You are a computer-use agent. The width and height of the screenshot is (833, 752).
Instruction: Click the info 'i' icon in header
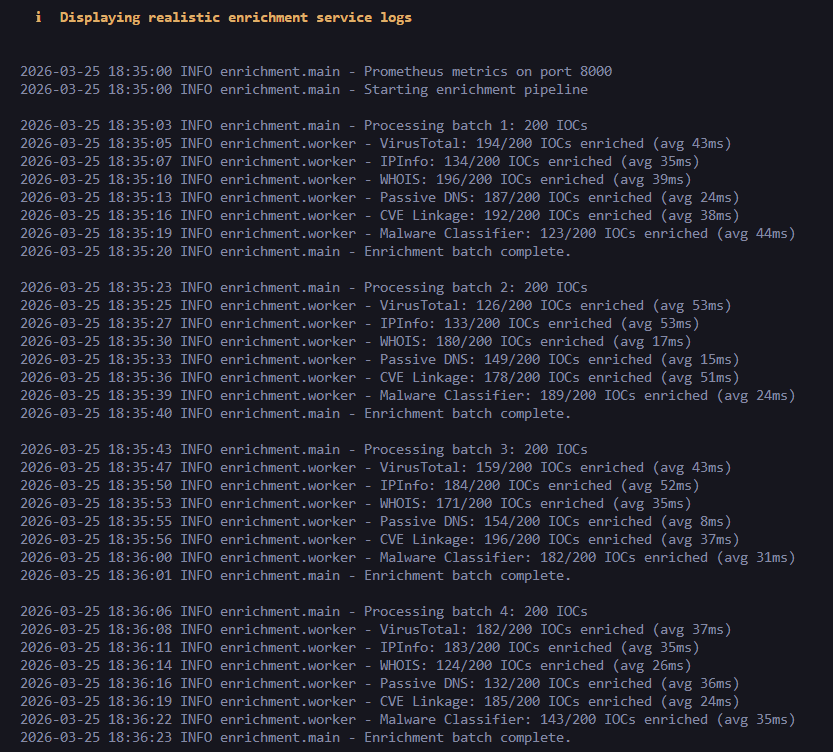(38, 18)
